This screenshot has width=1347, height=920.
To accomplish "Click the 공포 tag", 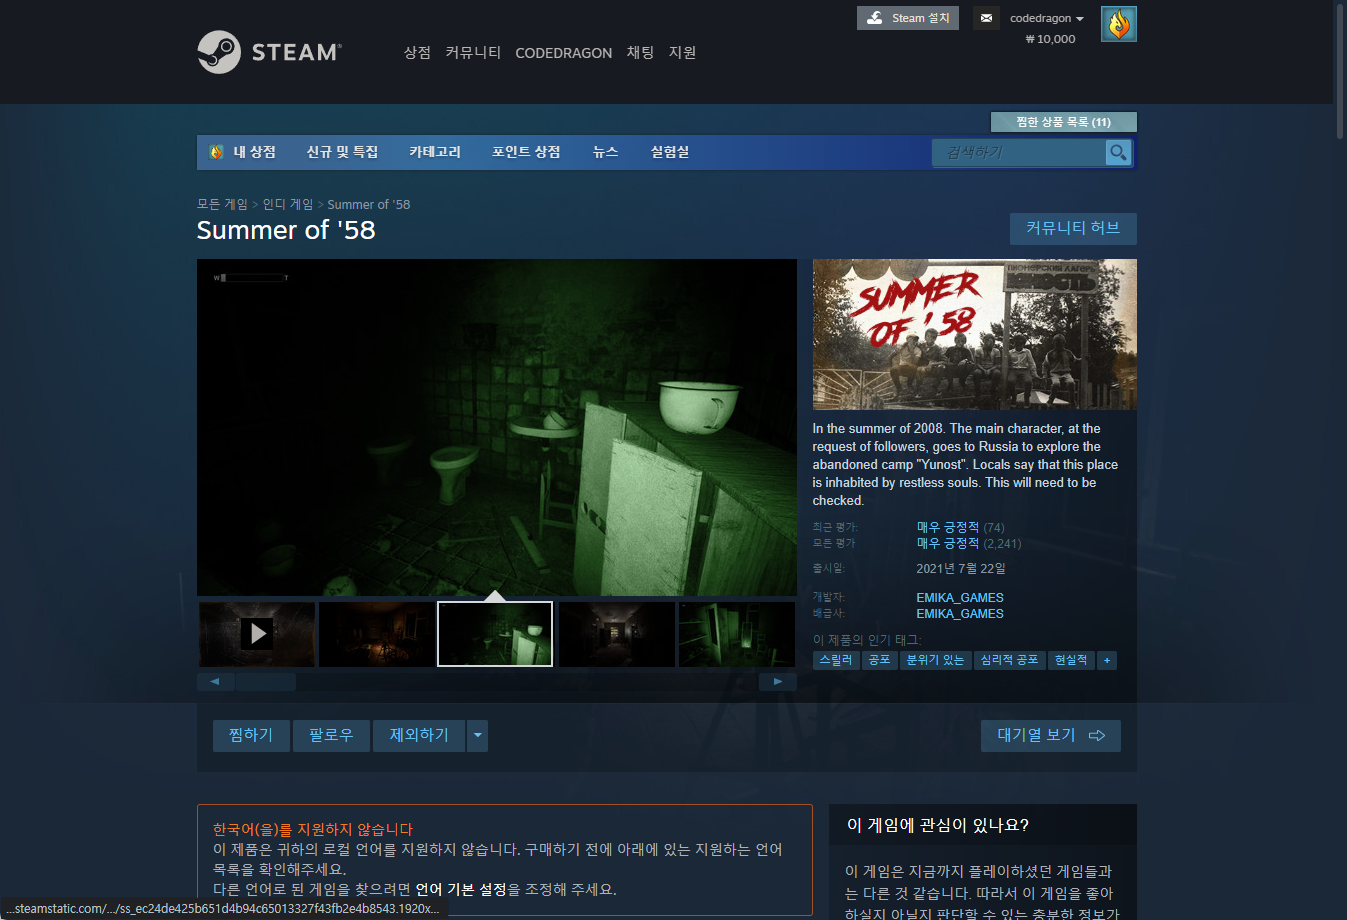I will [x=880, y=660].
